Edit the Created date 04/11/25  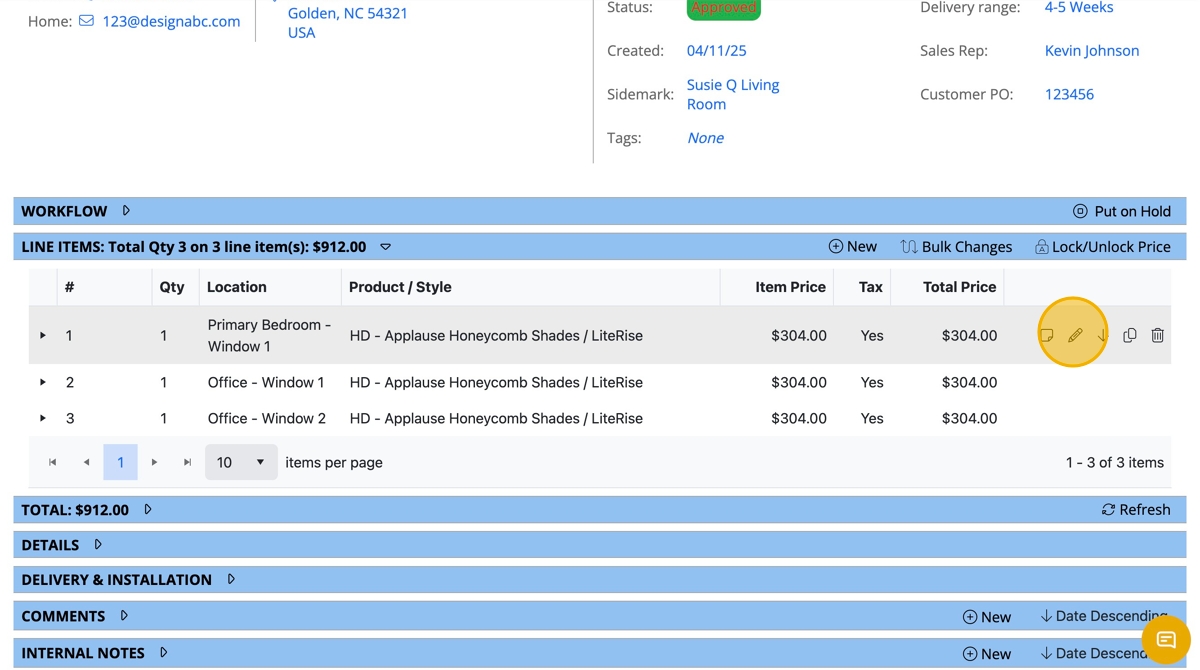click(716, 51)
